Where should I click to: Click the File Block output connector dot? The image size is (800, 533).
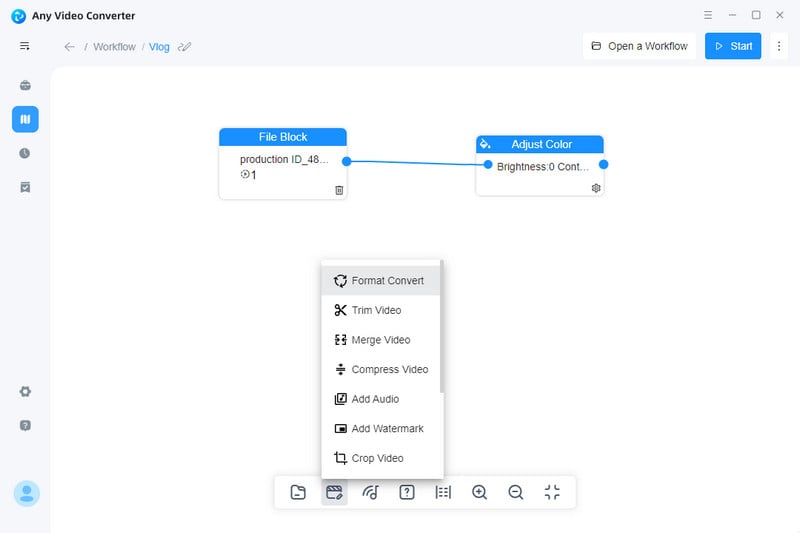click(346, 161)
